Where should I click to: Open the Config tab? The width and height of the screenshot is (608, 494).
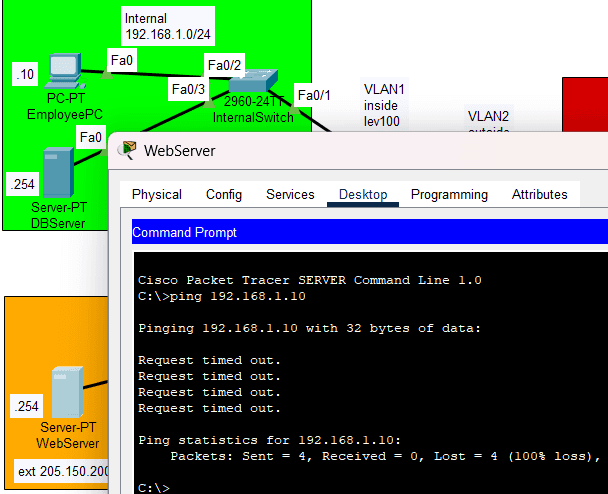coord(224,194)
